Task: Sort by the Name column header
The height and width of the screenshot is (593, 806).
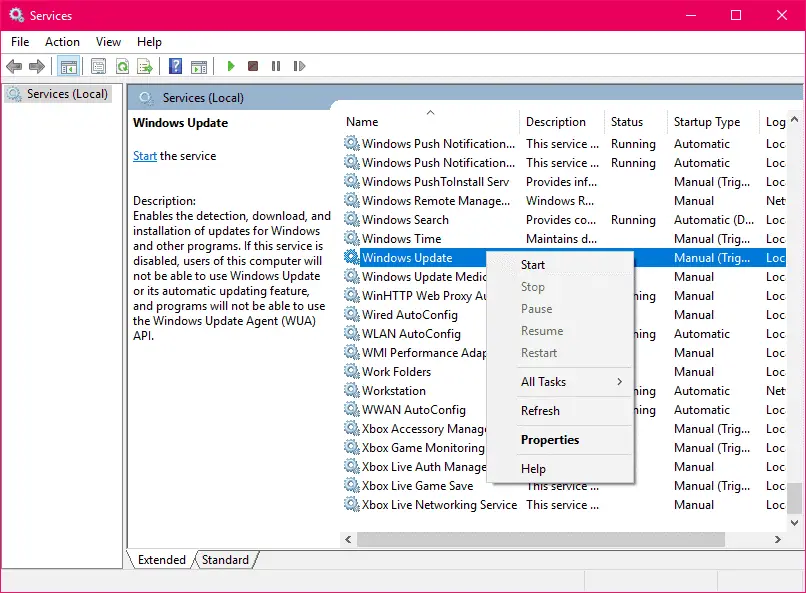Action: pyautogui.click(x=430, y=122)
